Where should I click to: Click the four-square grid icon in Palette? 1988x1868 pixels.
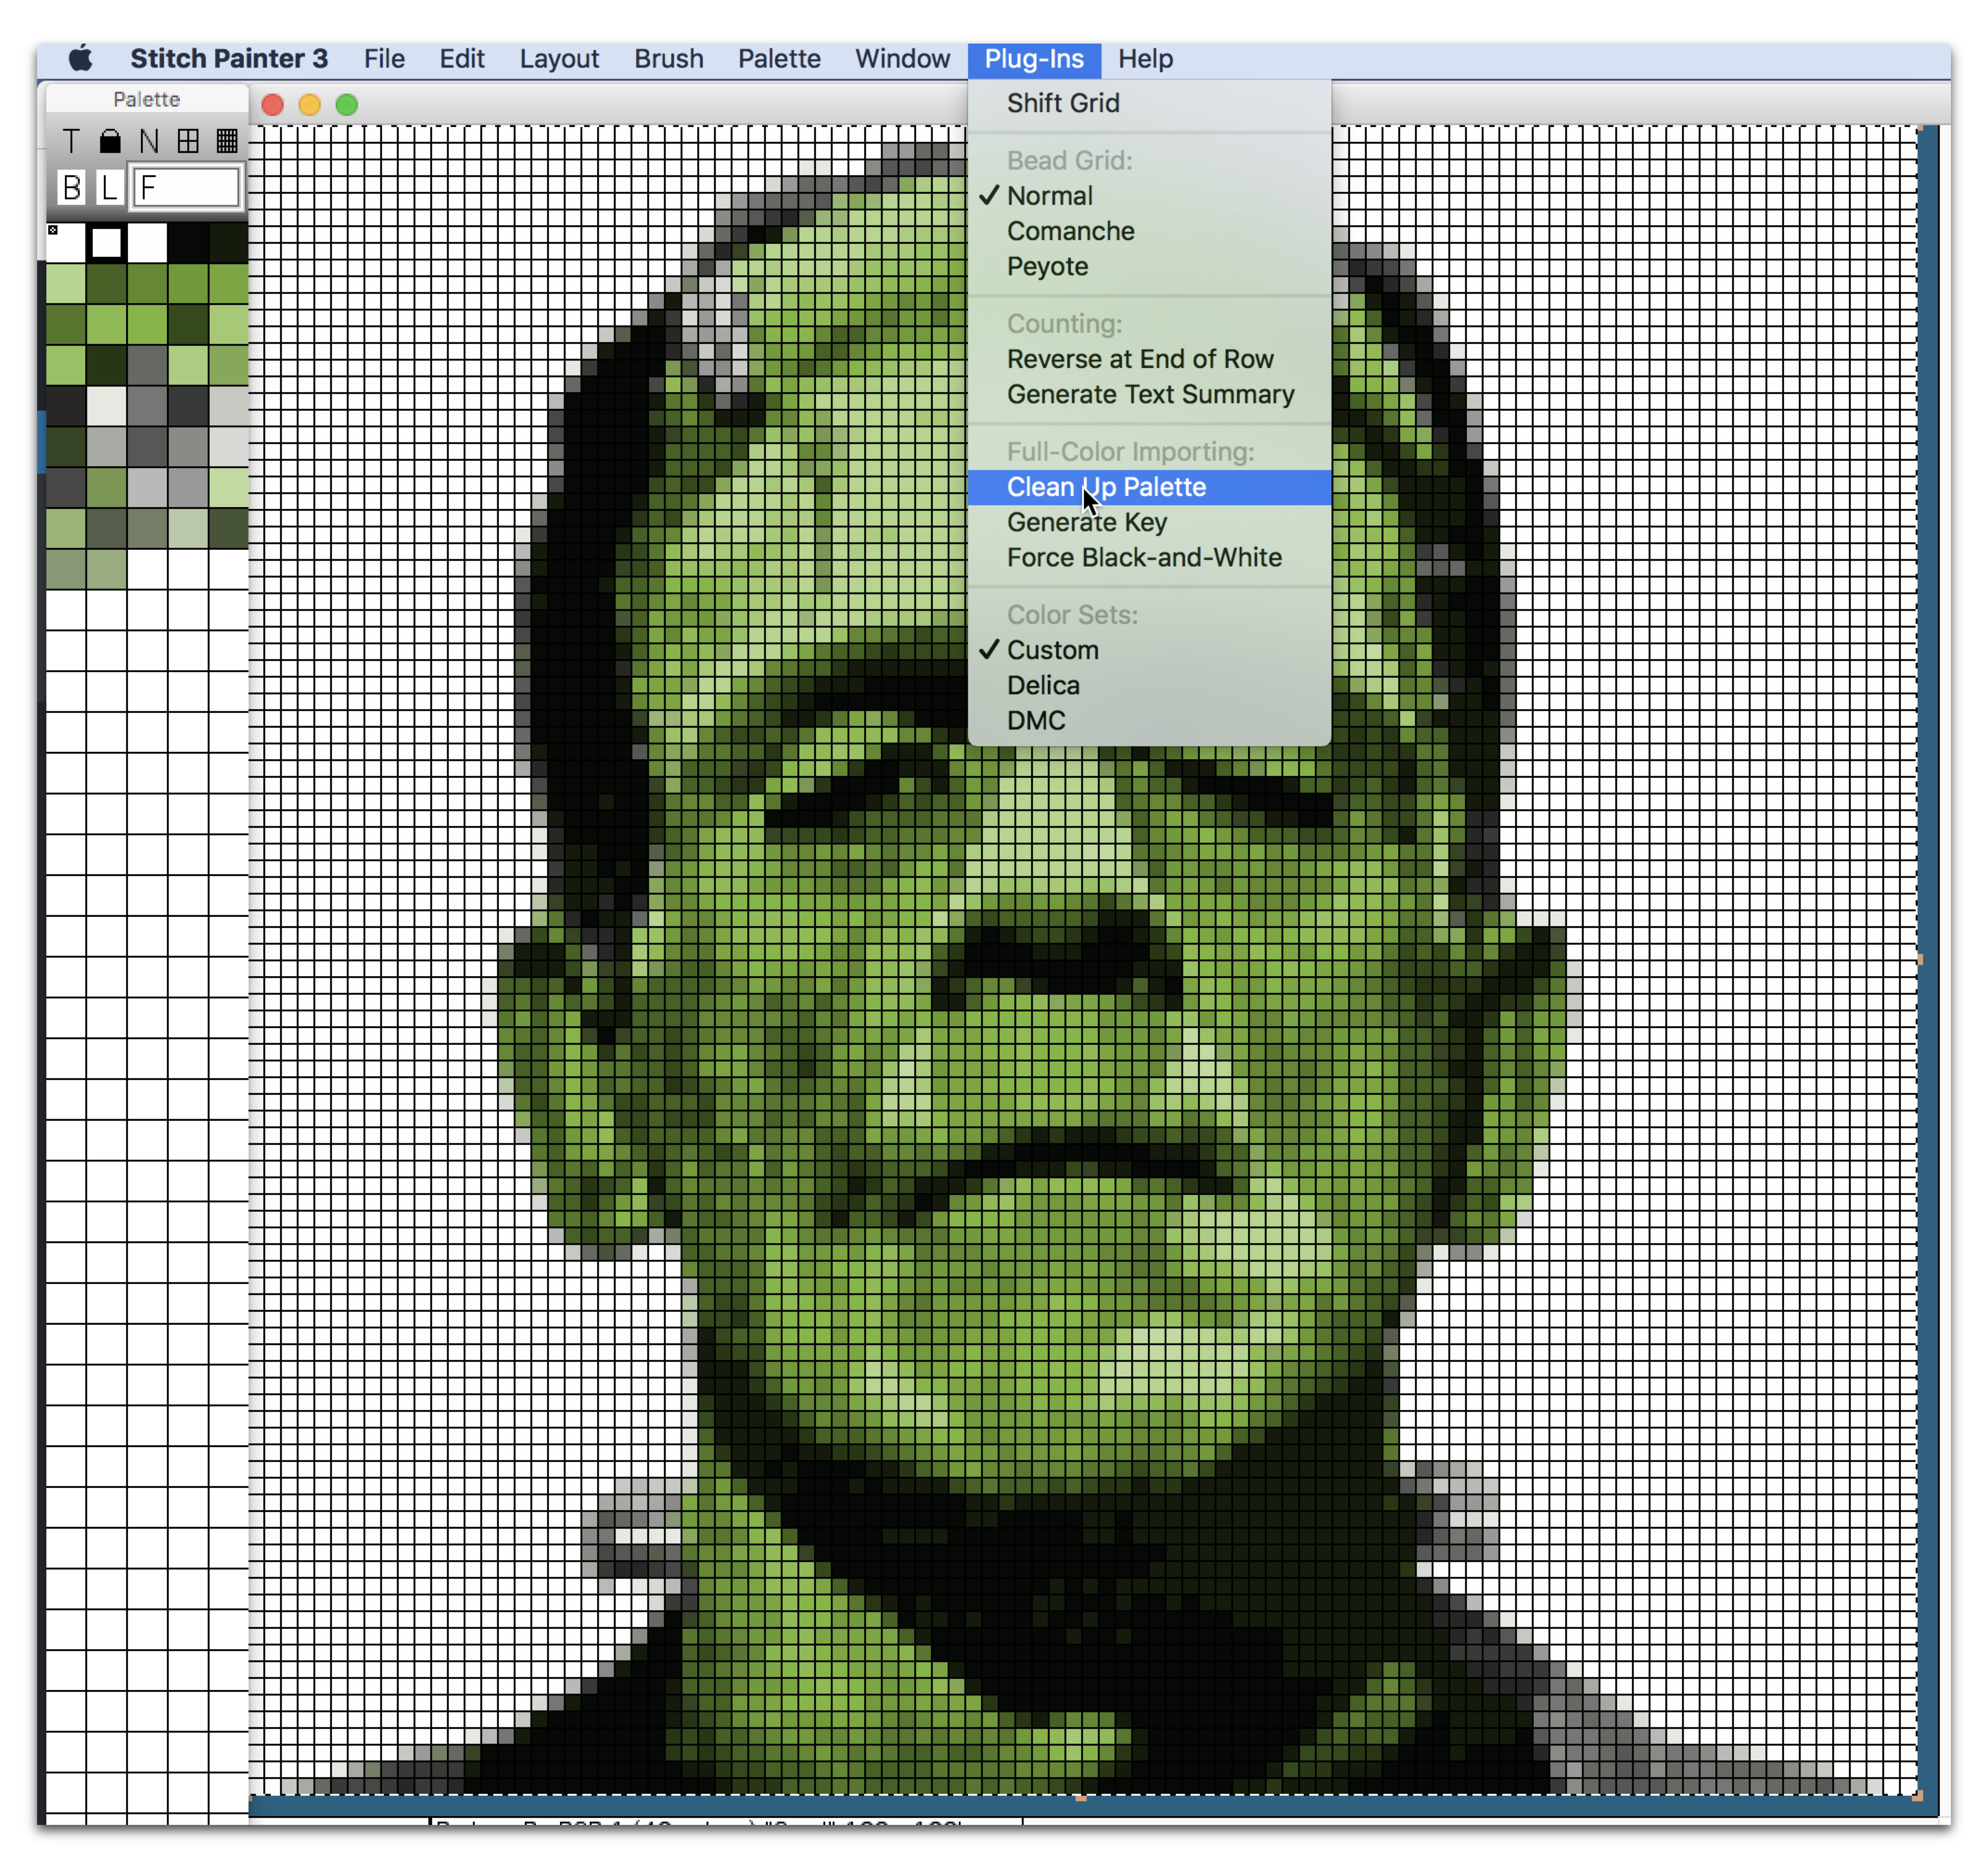188,141
